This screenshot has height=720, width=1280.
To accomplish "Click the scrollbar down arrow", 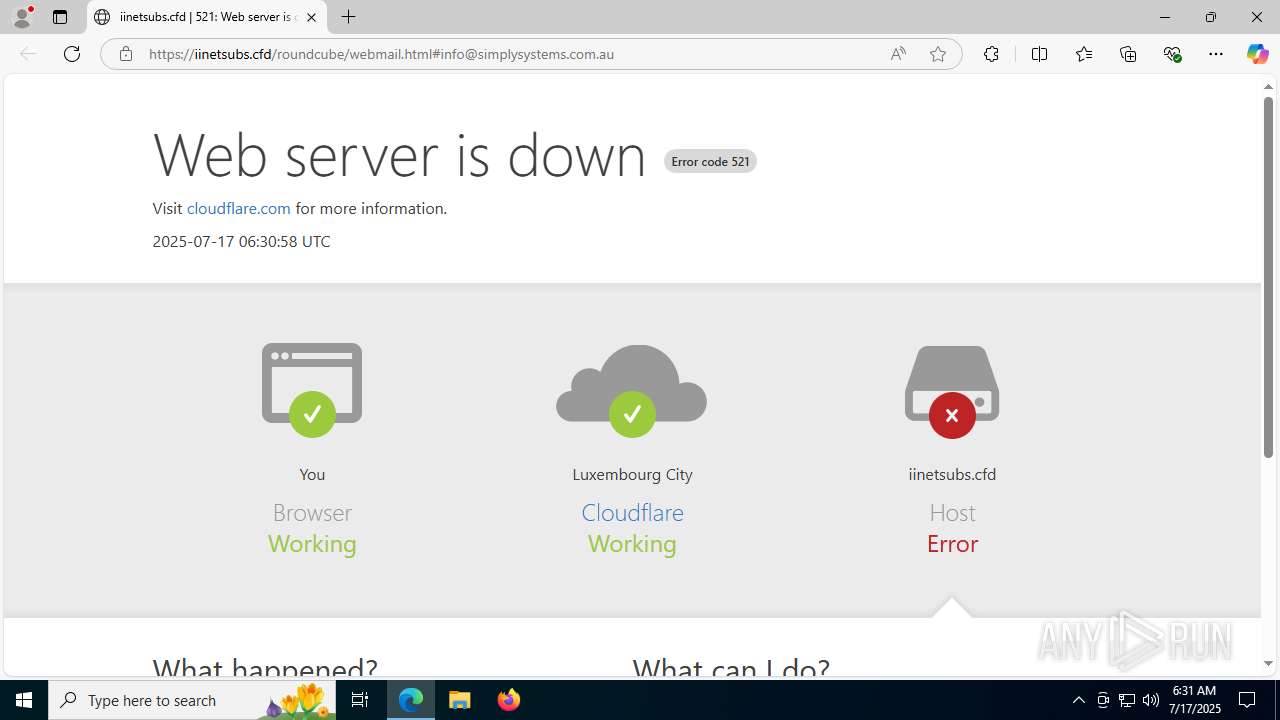I will point(1268,664).
